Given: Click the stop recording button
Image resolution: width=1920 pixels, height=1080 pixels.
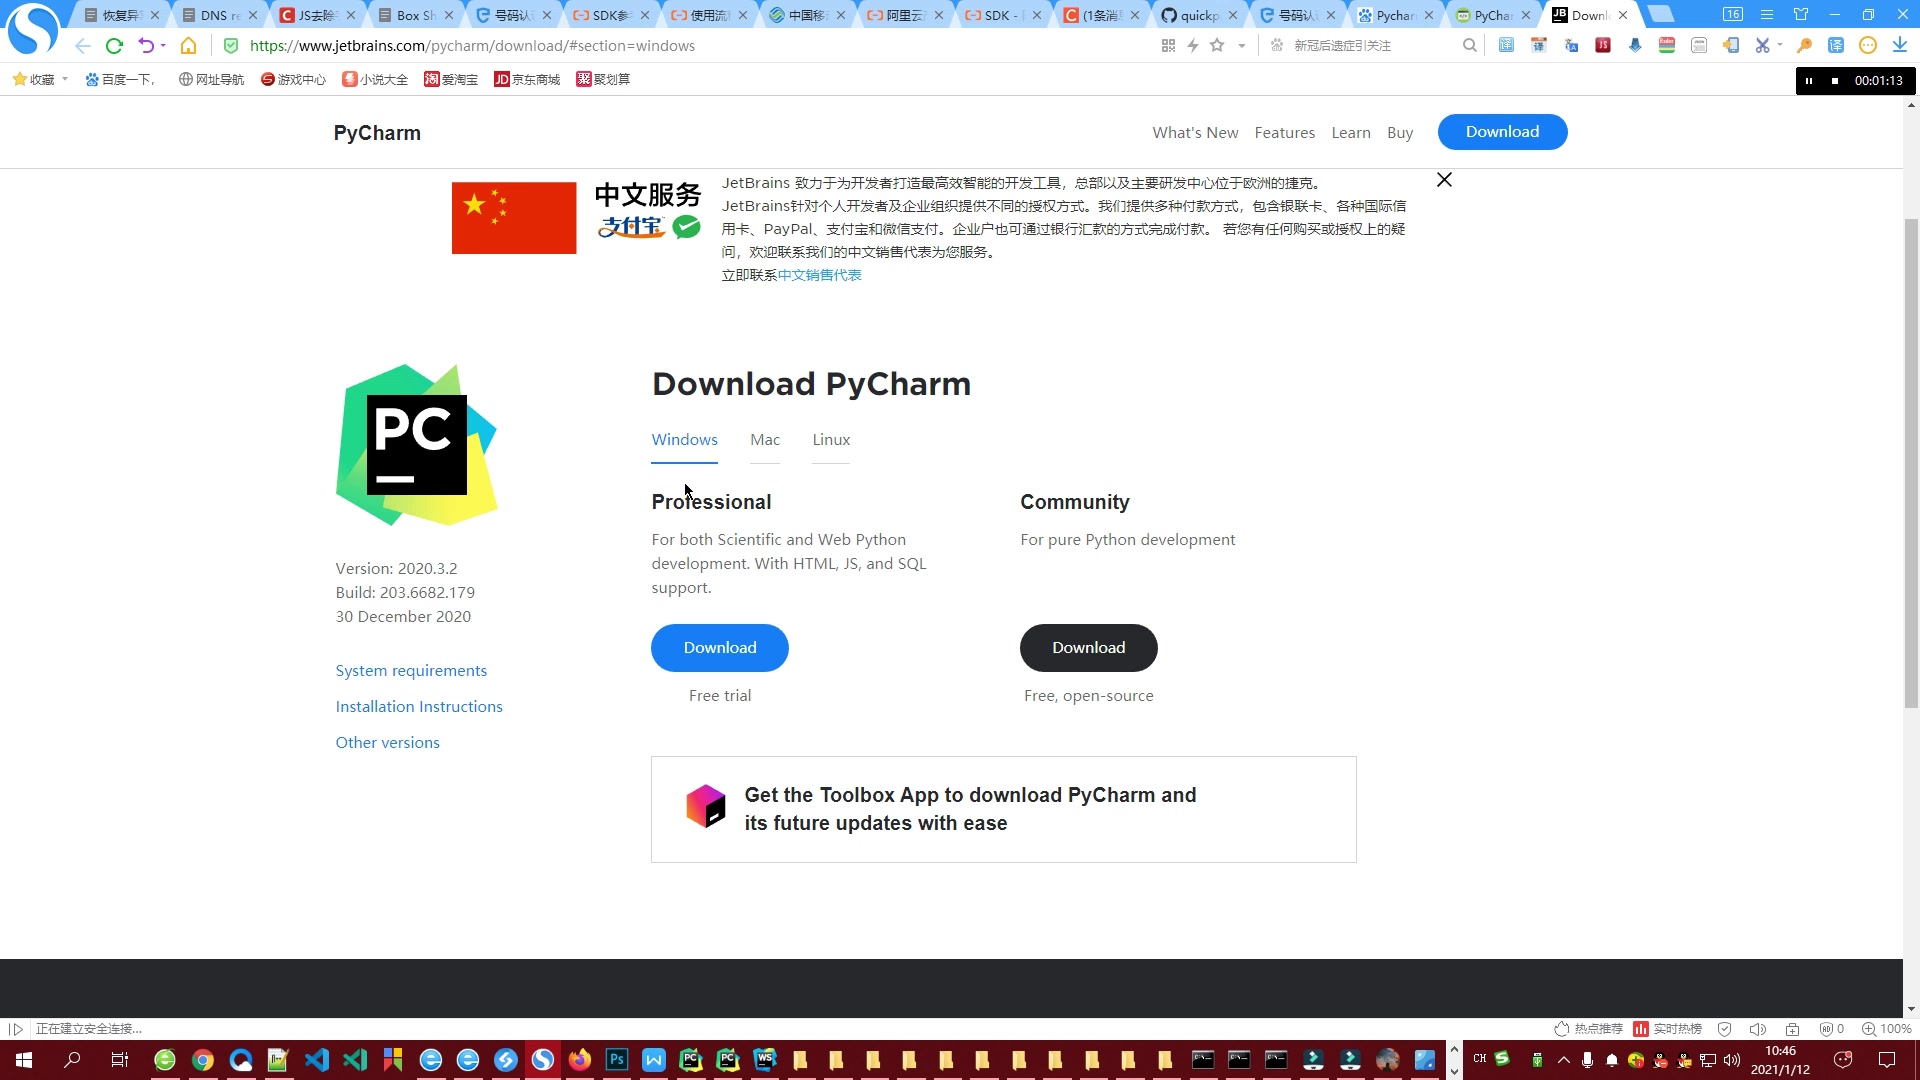Looking at the screenshot, I should (x=1834, y=80).
